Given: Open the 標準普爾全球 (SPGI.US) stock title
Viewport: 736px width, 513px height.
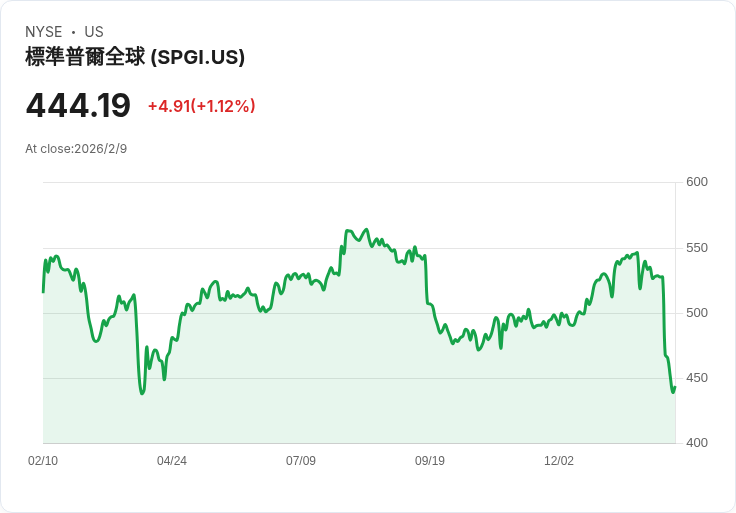Looking at the screenshot, I should [x=135, y=58].
